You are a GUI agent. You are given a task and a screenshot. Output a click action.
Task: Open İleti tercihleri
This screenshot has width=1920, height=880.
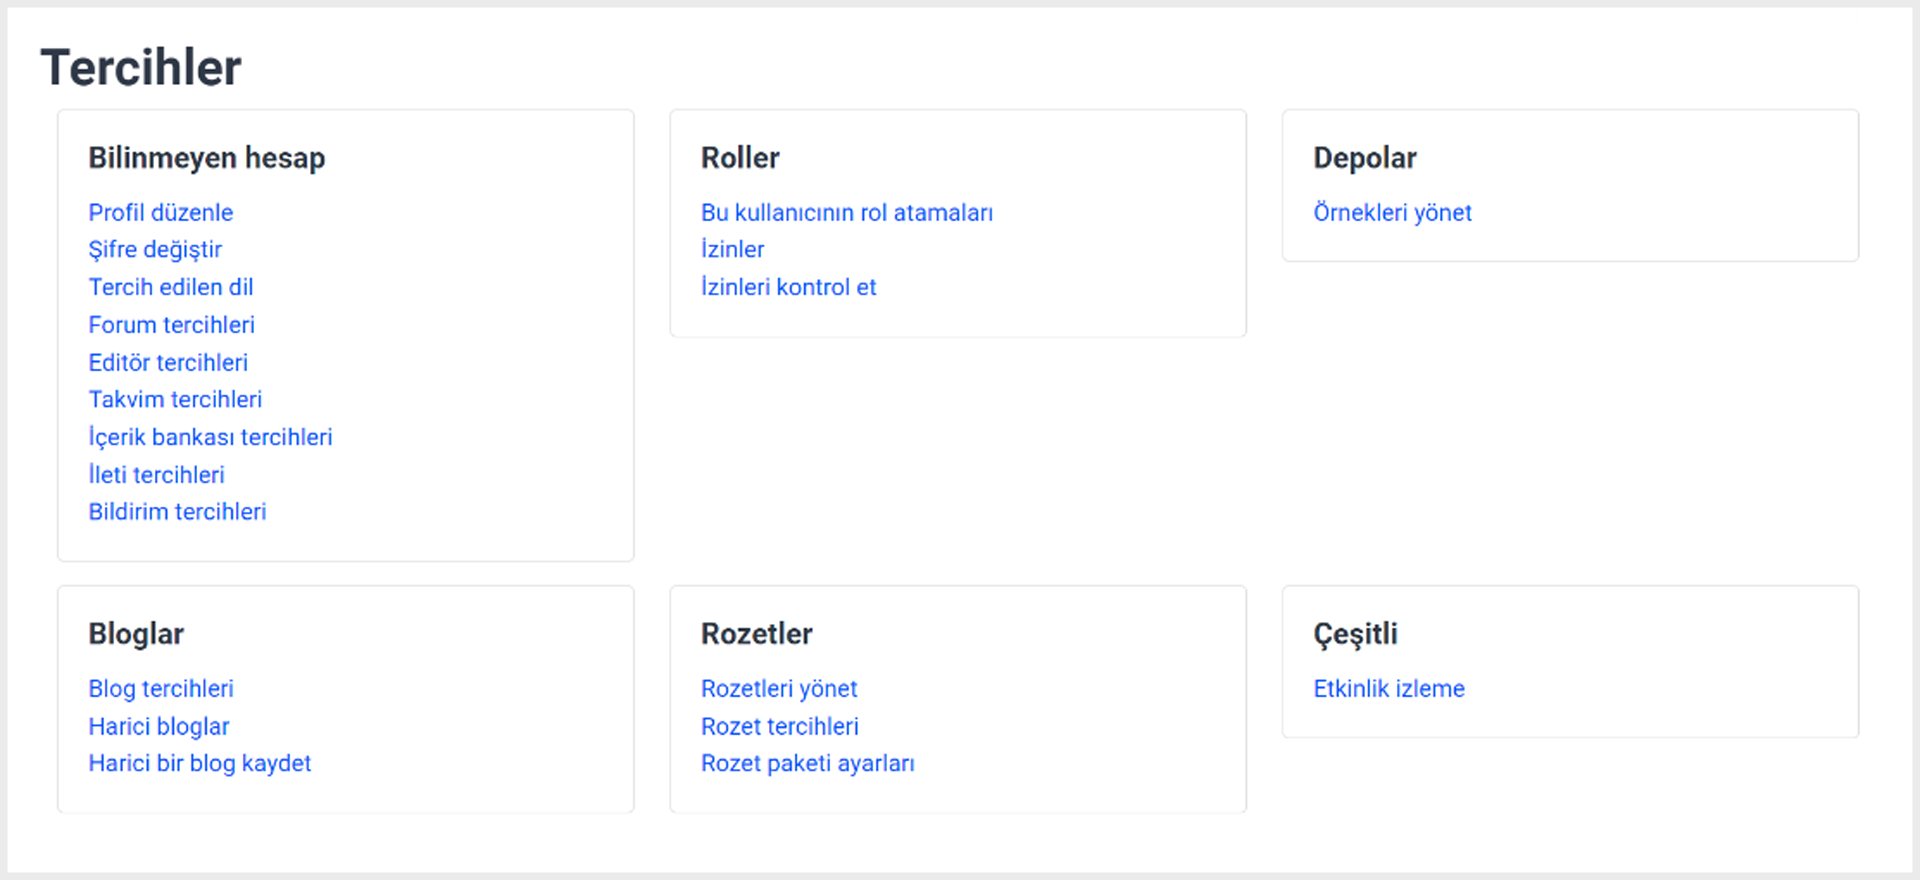[156, 474]
